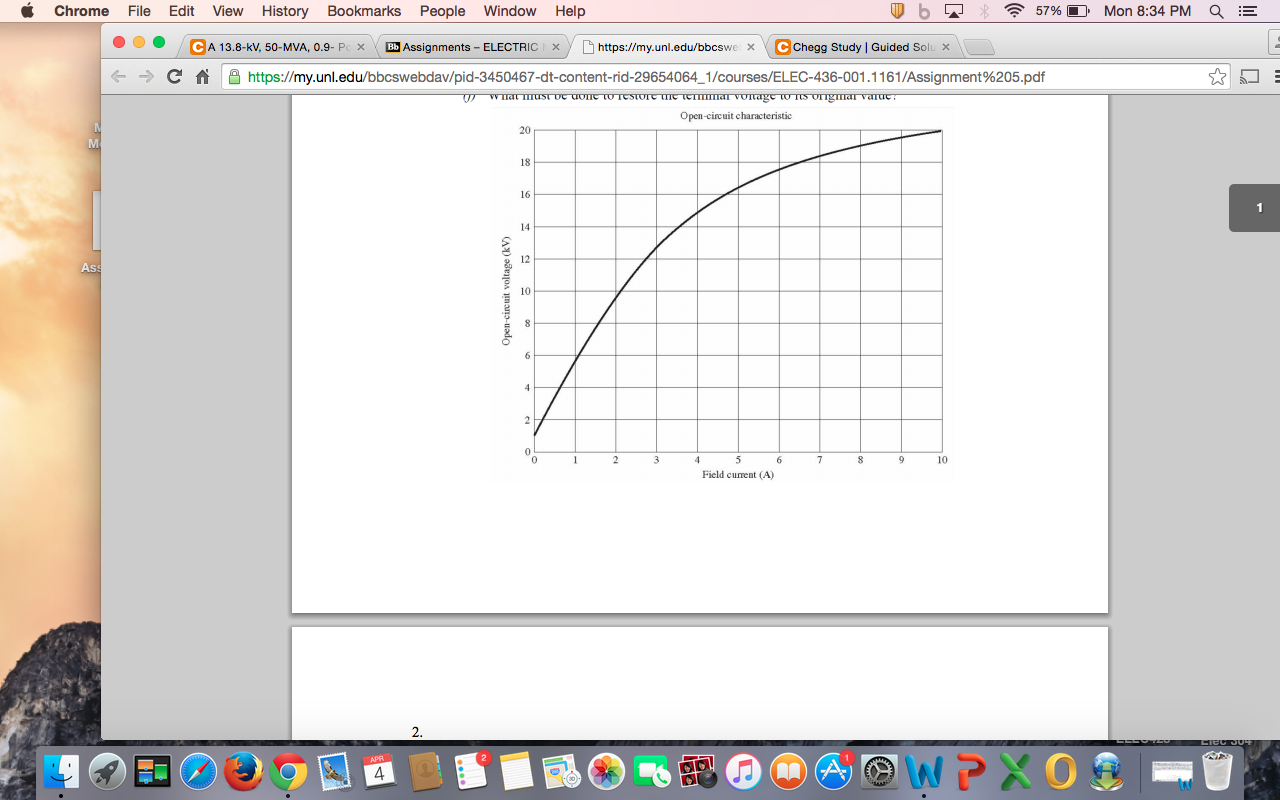Open the Help menu

click(570, 11)
